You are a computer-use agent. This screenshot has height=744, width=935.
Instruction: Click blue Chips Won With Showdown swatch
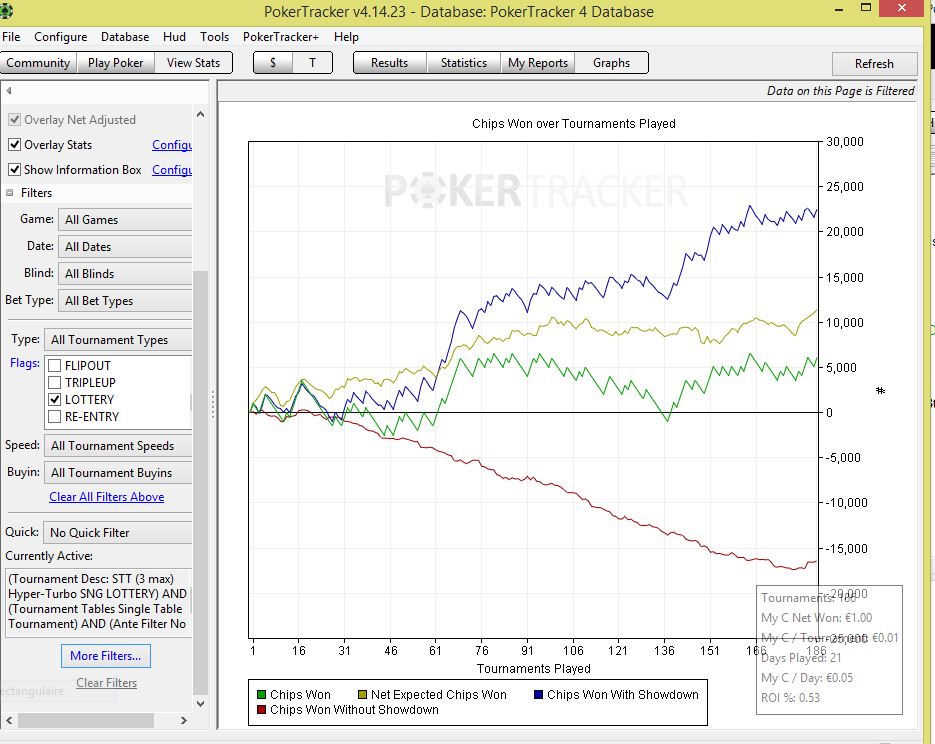point(538,695)
